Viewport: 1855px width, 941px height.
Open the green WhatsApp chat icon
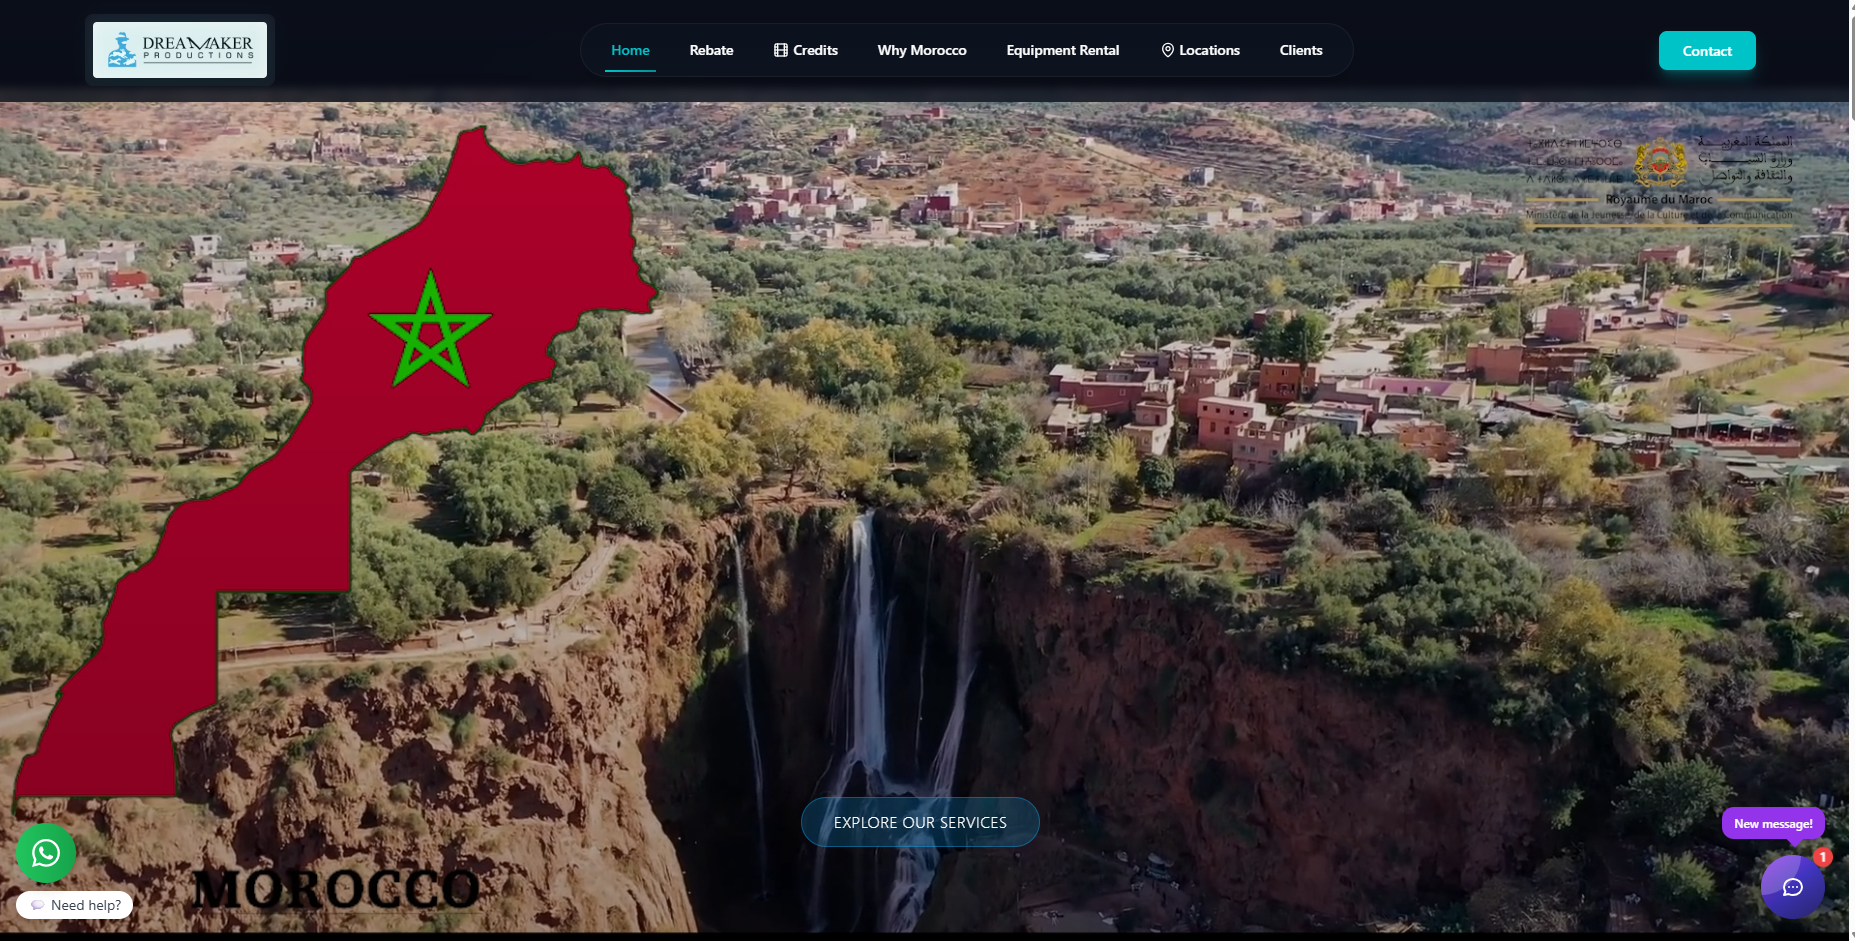coord(46,853)
